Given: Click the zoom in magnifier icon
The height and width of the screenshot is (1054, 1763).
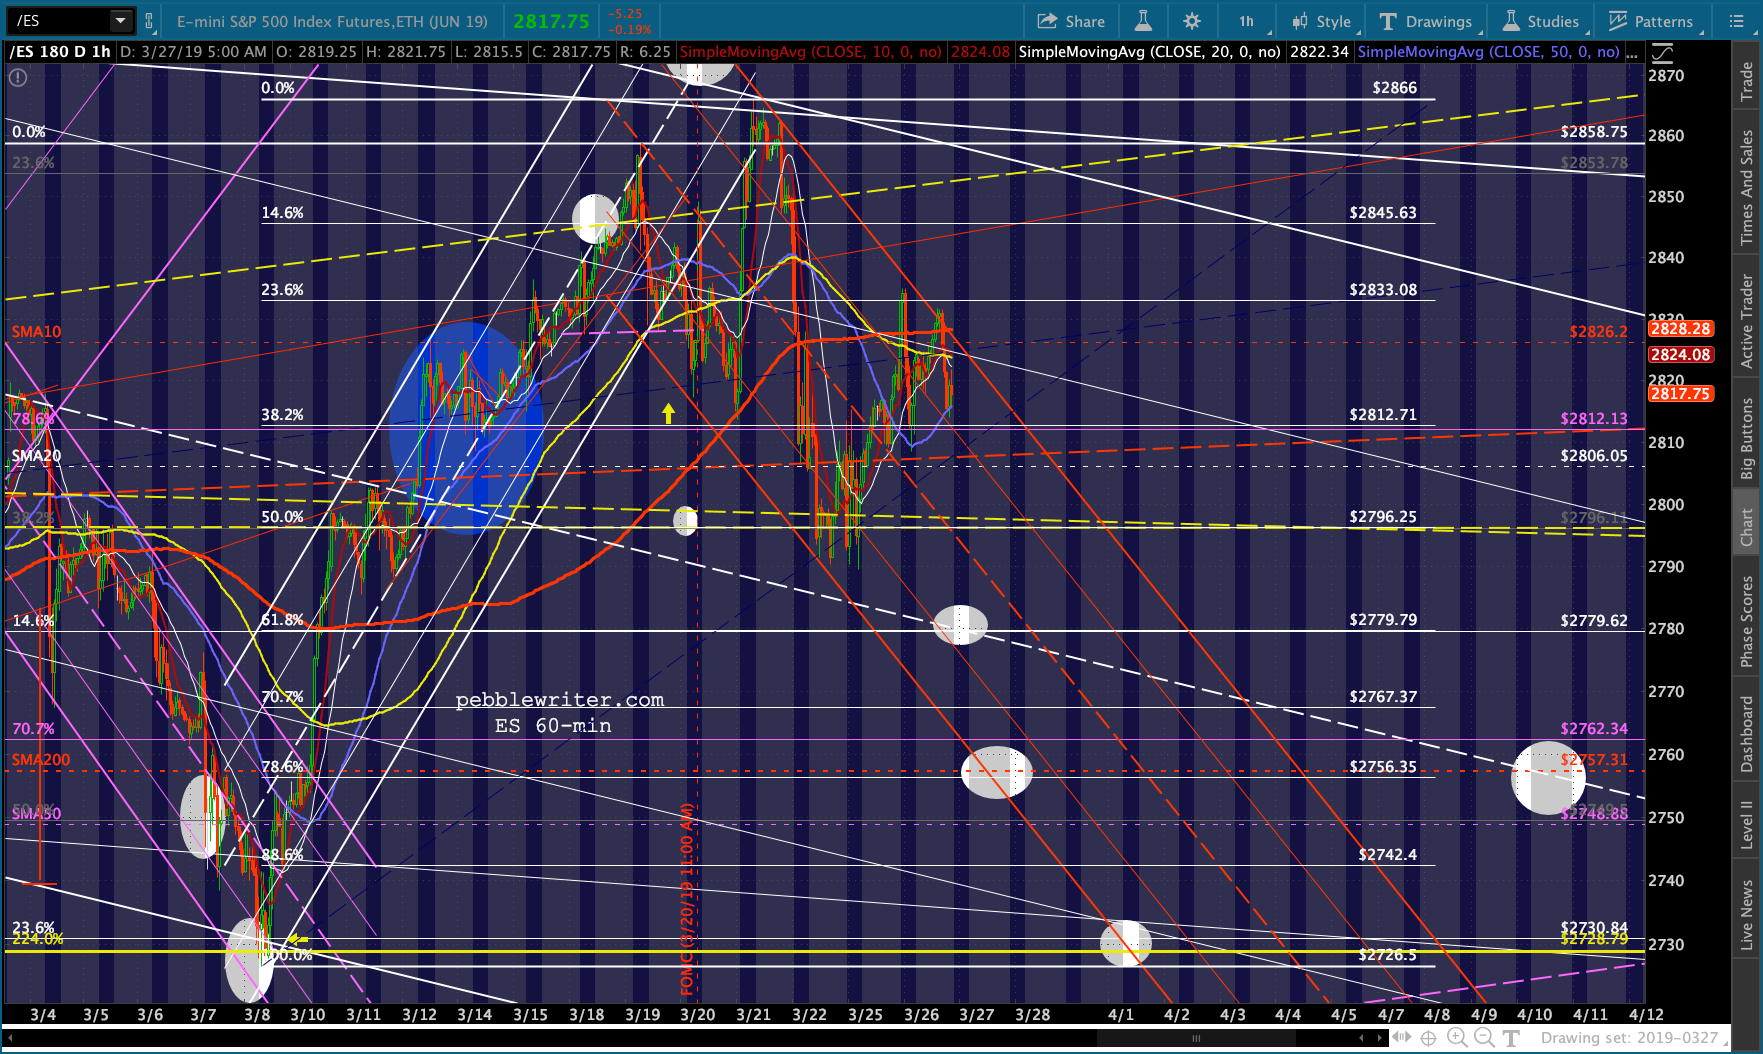Looking at the screenshot, I should [1457, 1038].
